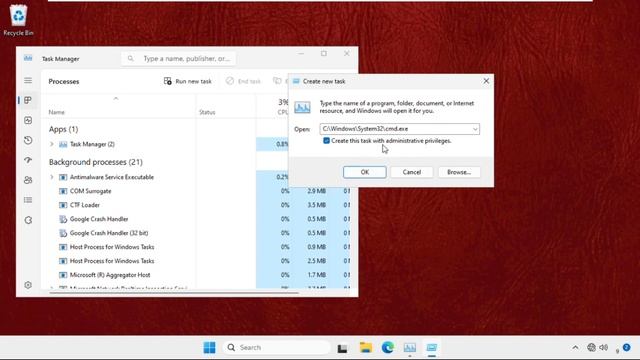Click Task Manager icon in taskbar

pyautogui.click(x=410, y=347)
